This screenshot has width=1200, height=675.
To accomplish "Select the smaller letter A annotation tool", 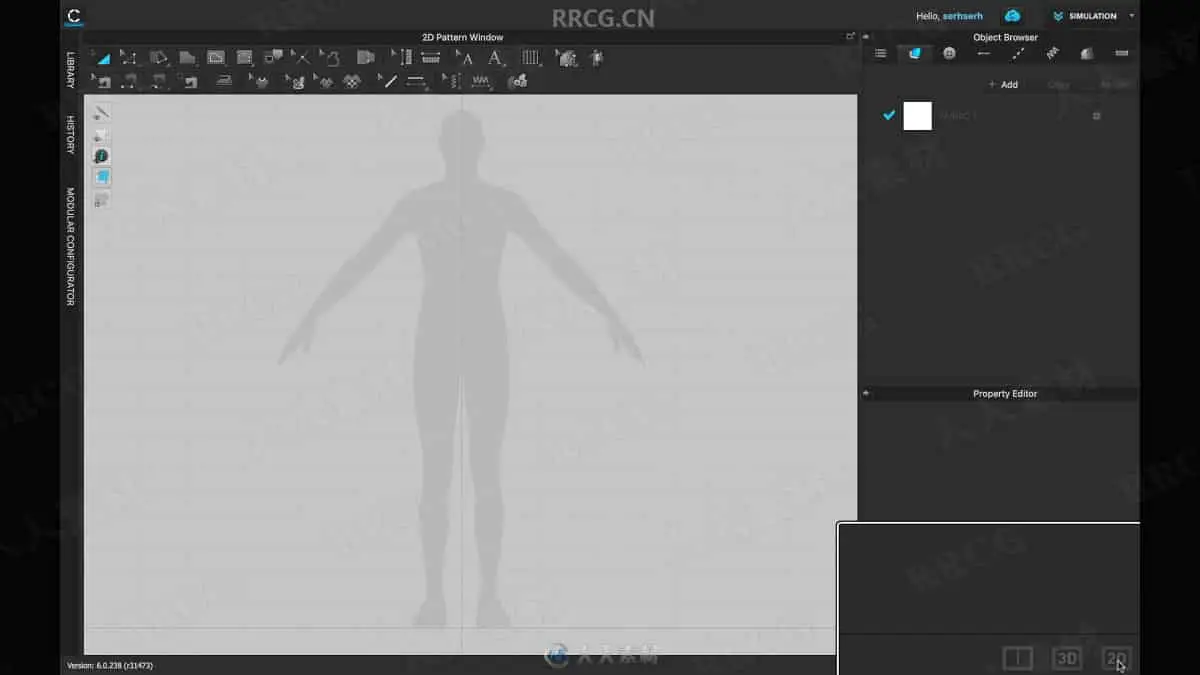I will [467, 58].
